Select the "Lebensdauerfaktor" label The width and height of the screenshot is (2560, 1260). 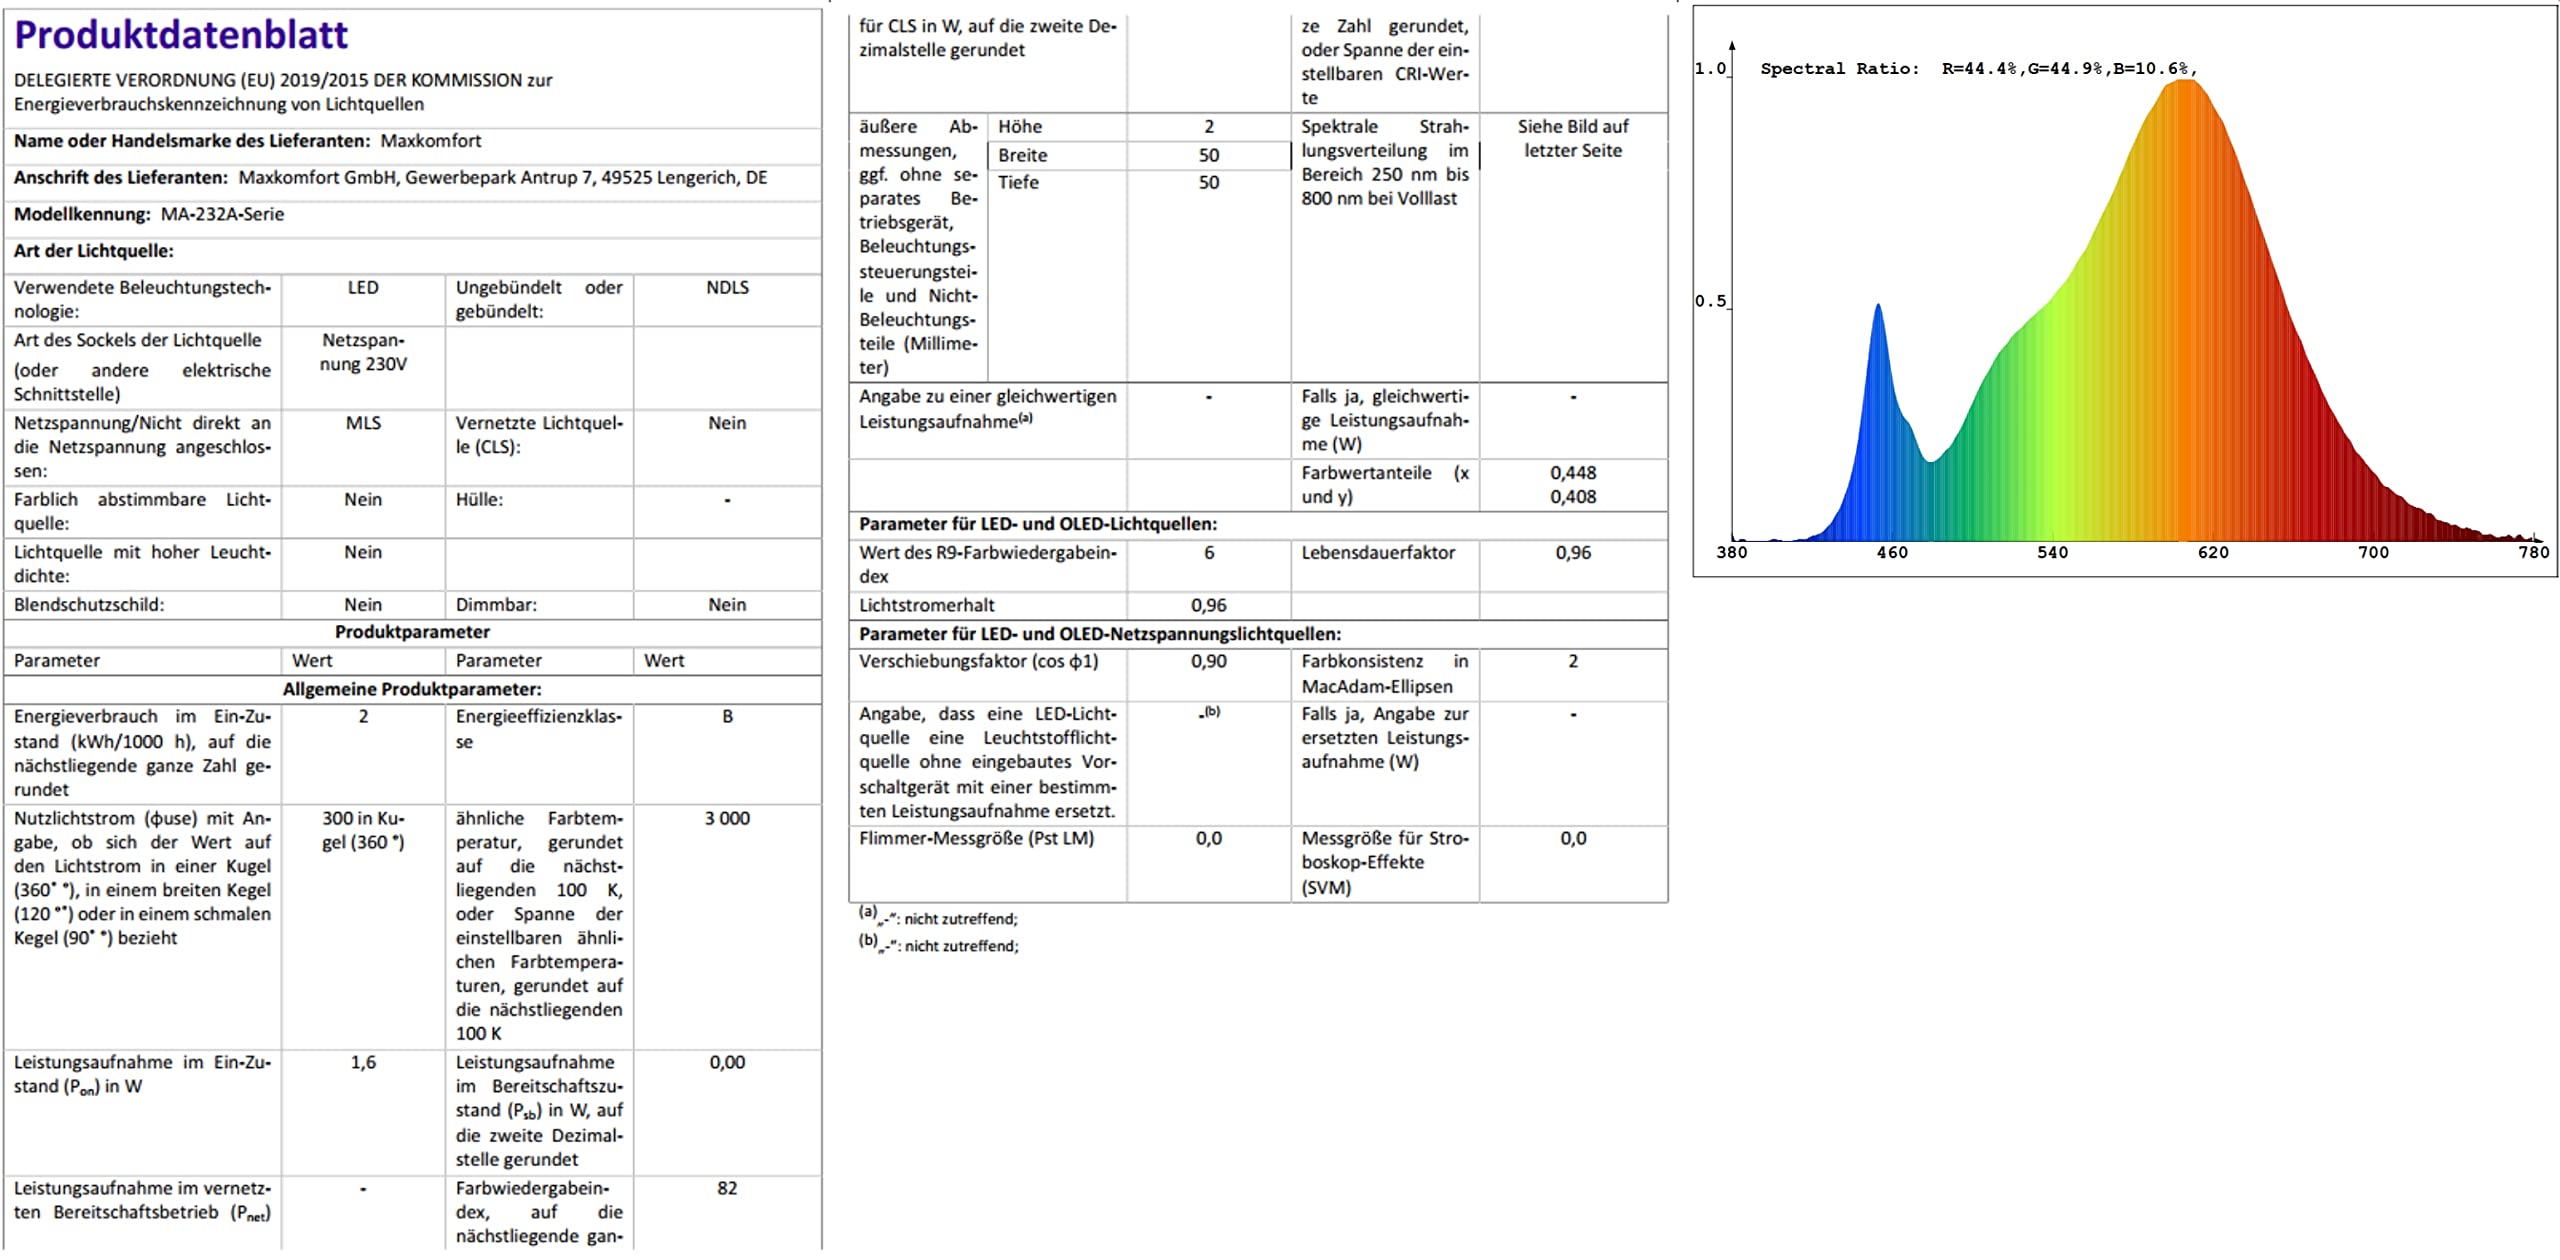pos(1378,553)
